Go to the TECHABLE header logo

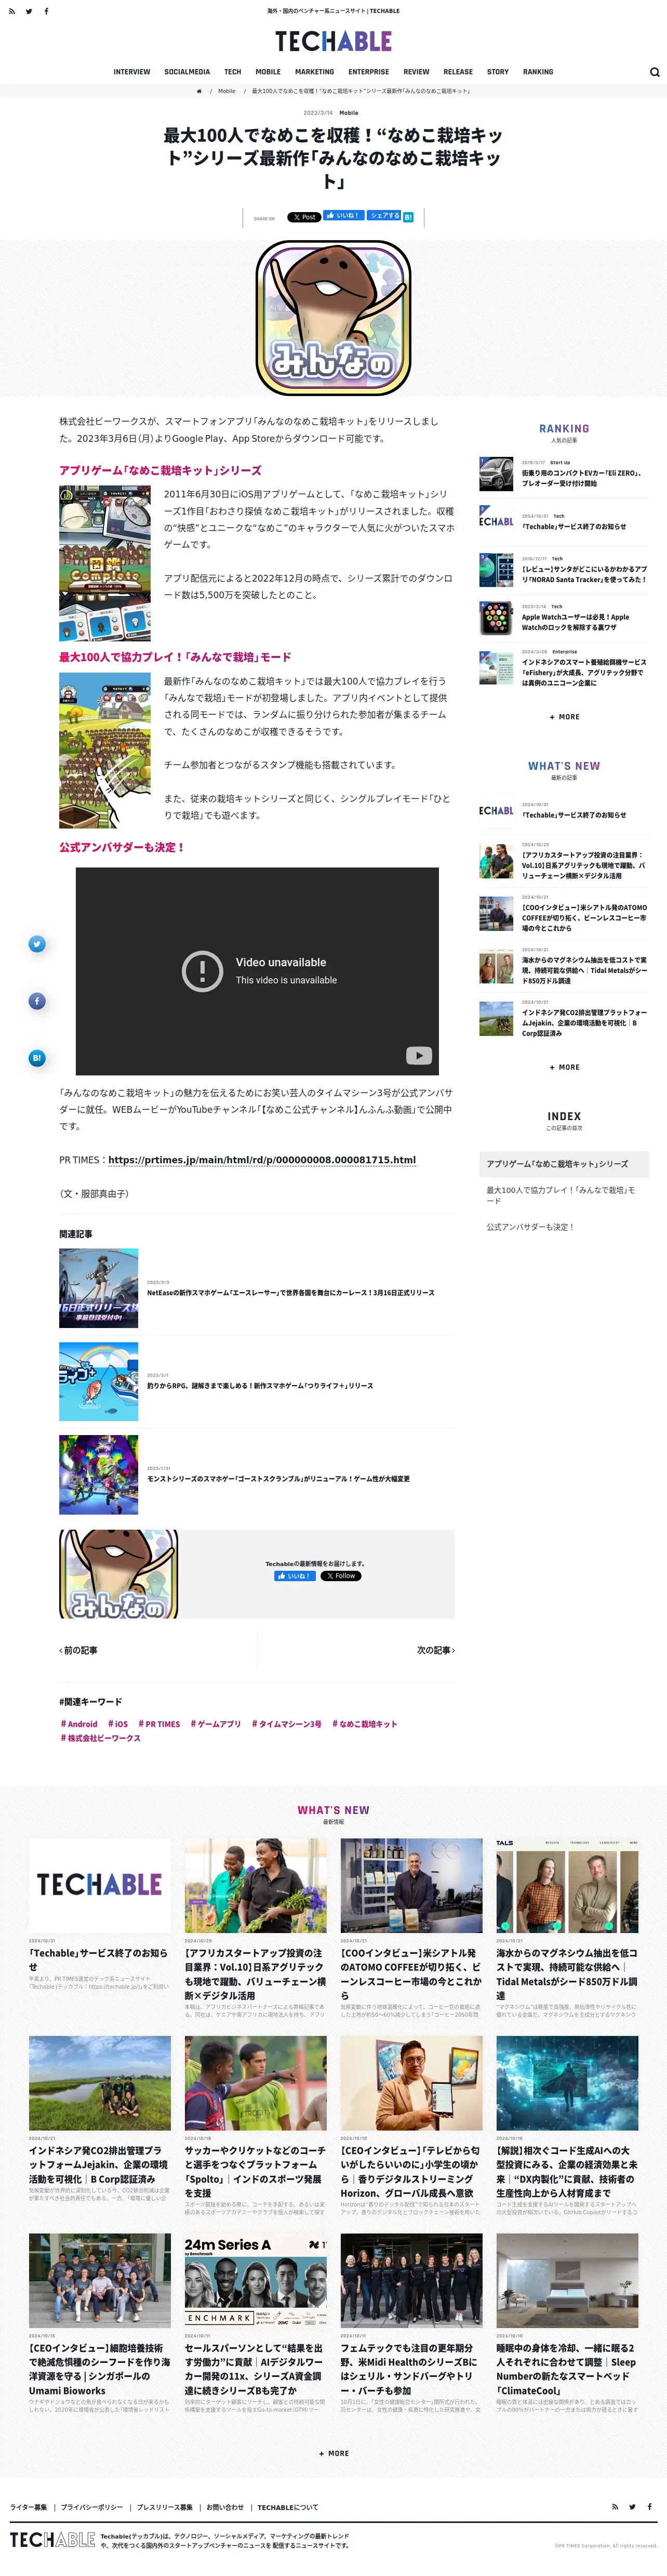point(333,41)
